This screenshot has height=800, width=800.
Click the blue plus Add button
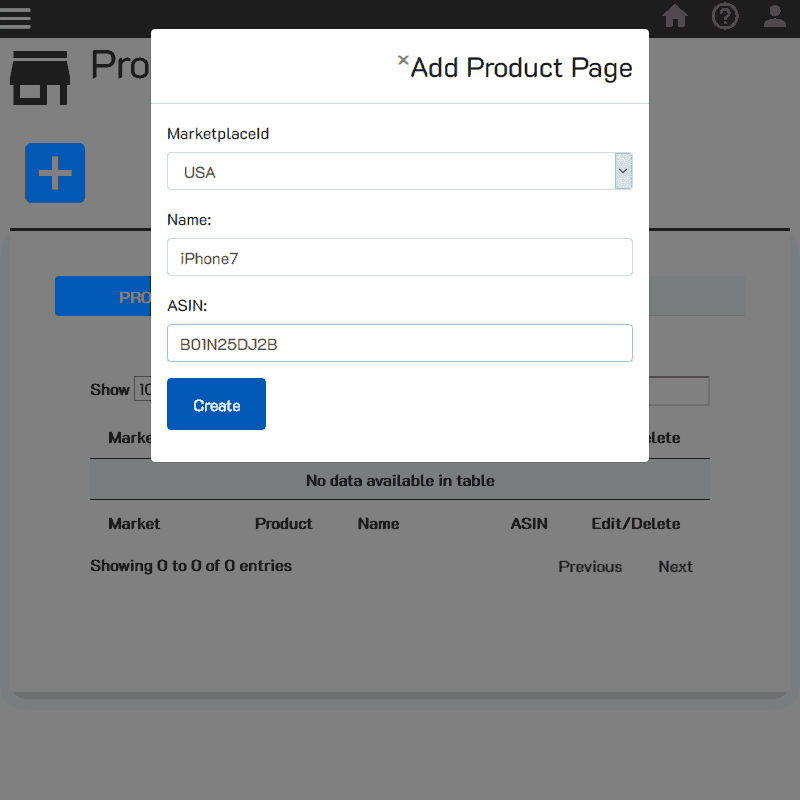[55, 173]
